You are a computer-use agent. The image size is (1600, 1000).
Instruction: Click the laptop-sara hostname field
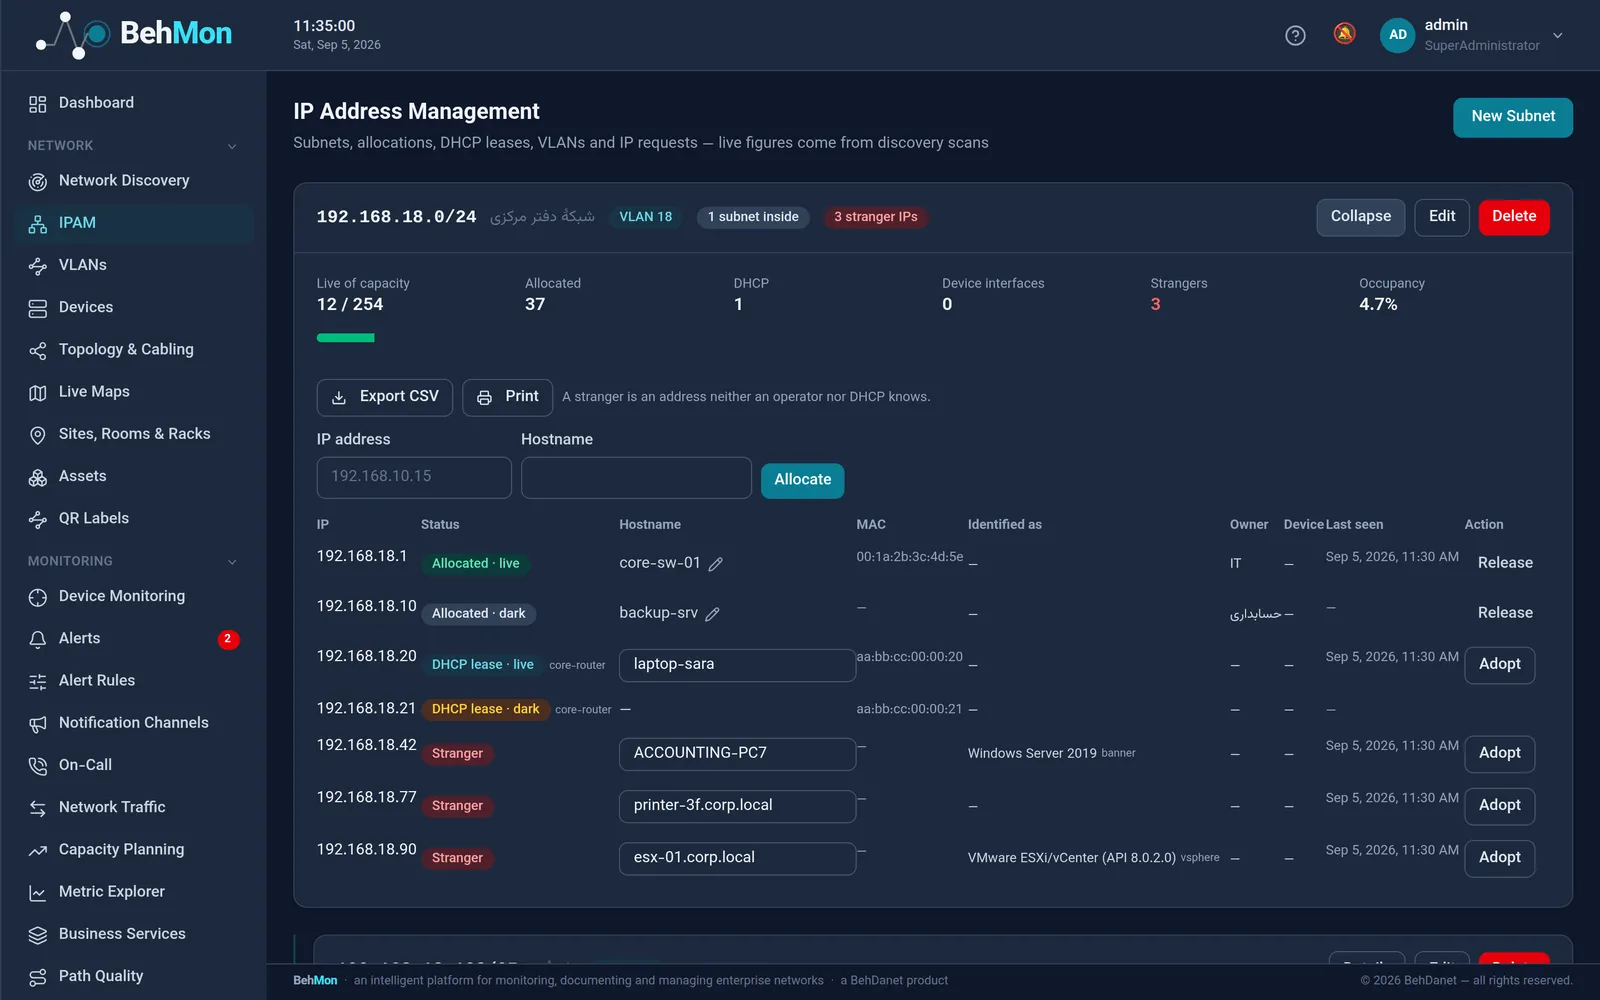737,665
